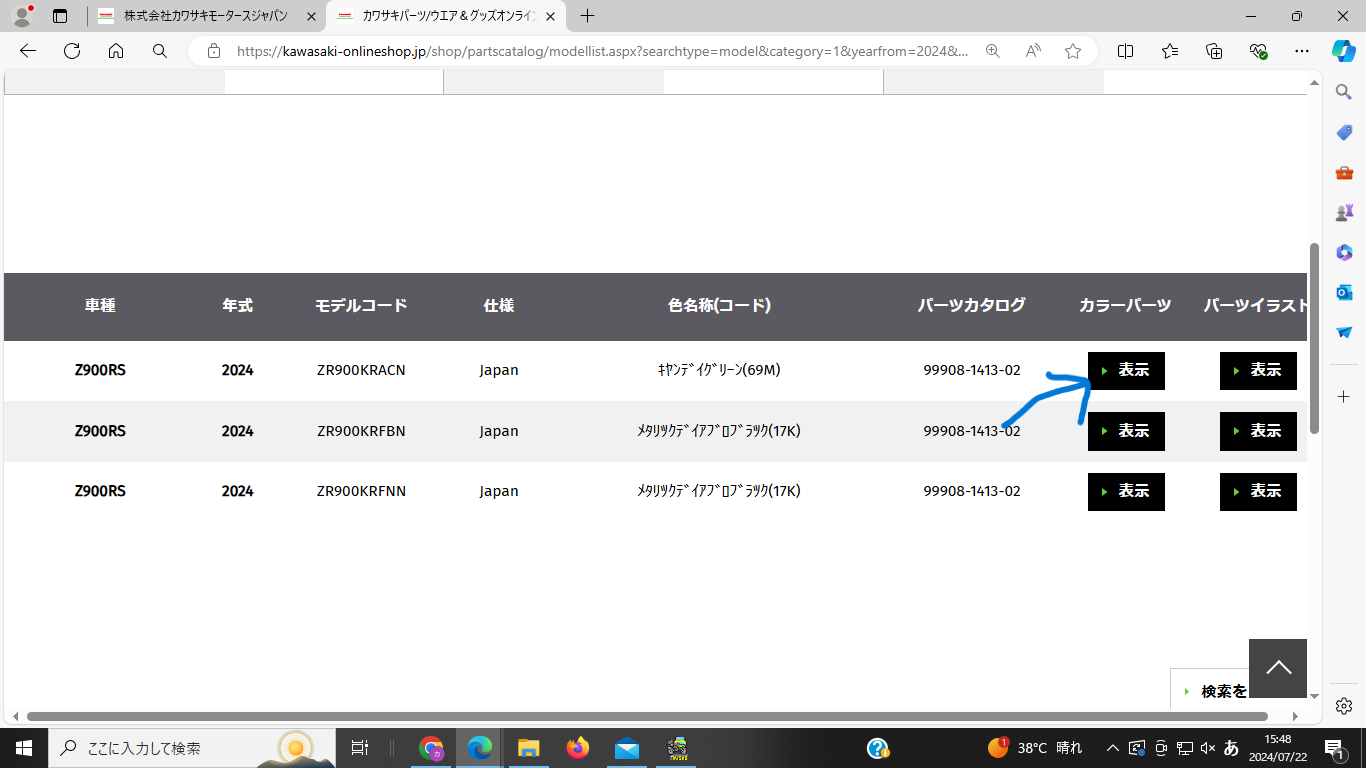Open the Collections icon in the toolbar
Image resolution: width=1366 pixels, height=768 pixels.
tap(1214, 51)
